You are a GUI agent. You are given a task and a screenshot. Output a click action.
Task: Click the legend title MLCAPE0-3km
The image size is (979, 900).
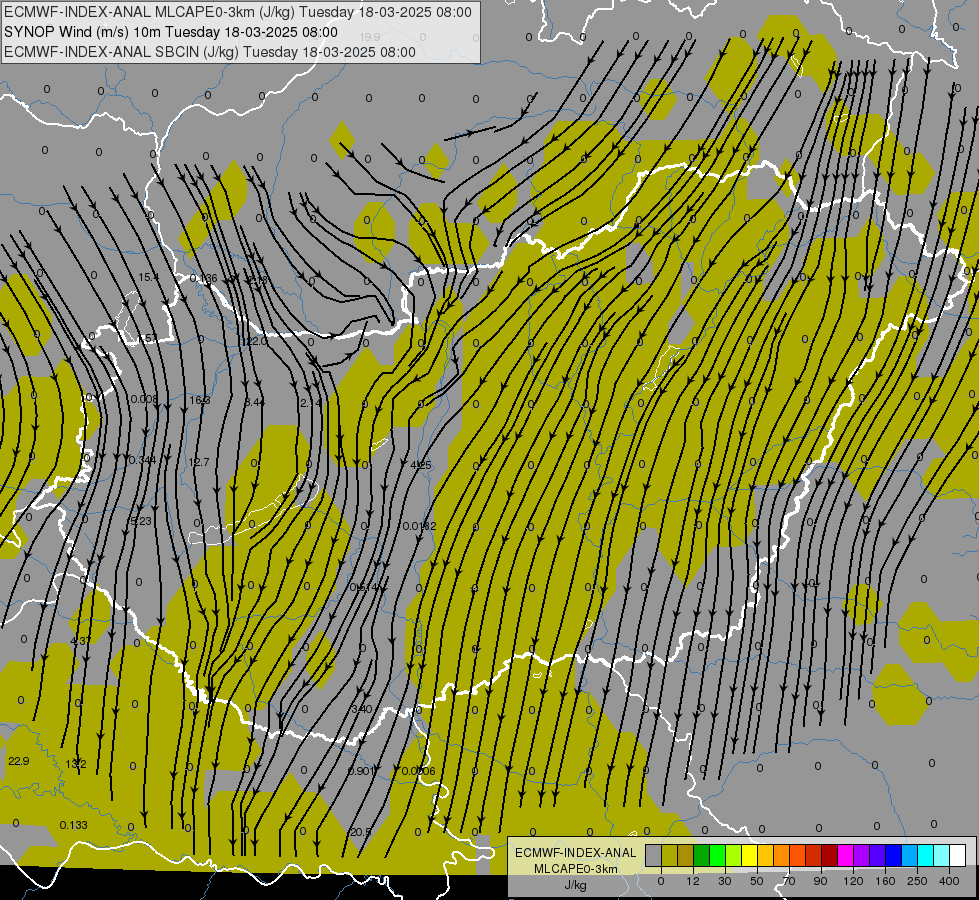pos(575,869)
